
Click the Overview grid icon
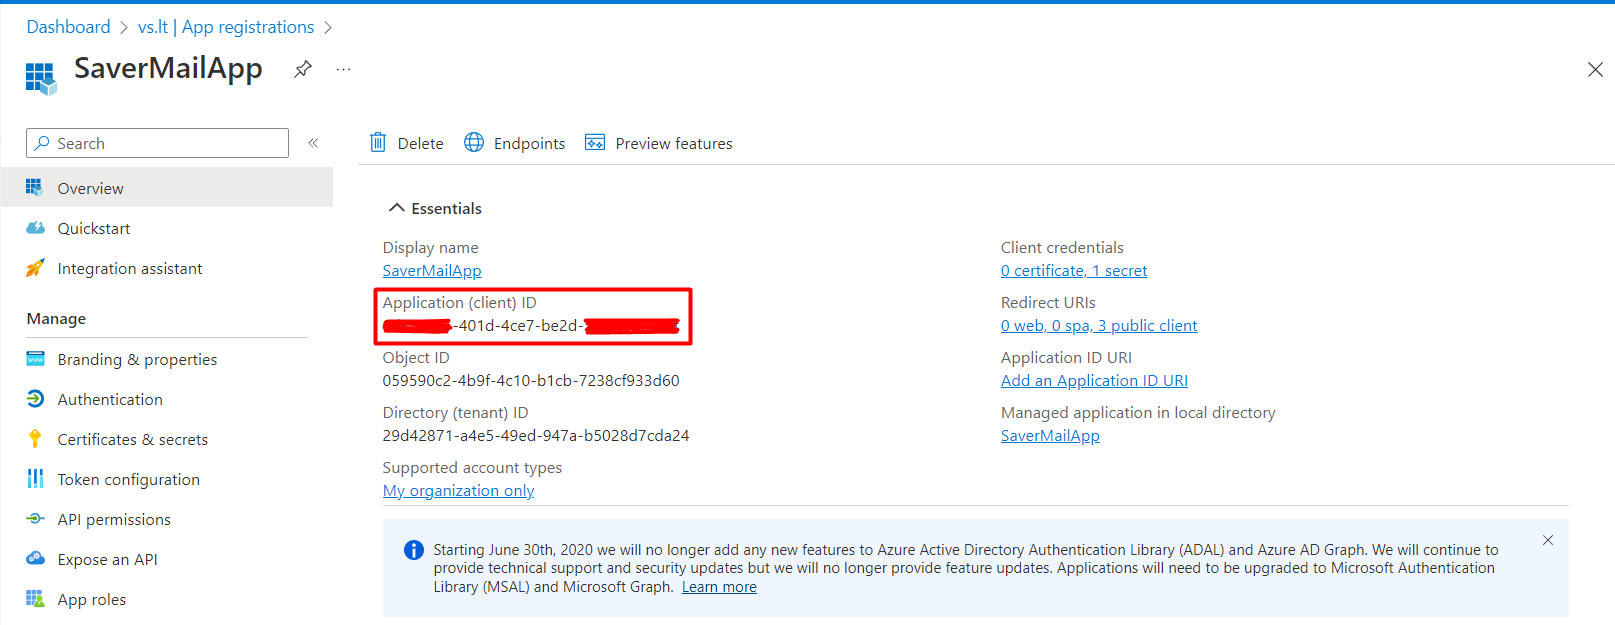click(35, 187)
